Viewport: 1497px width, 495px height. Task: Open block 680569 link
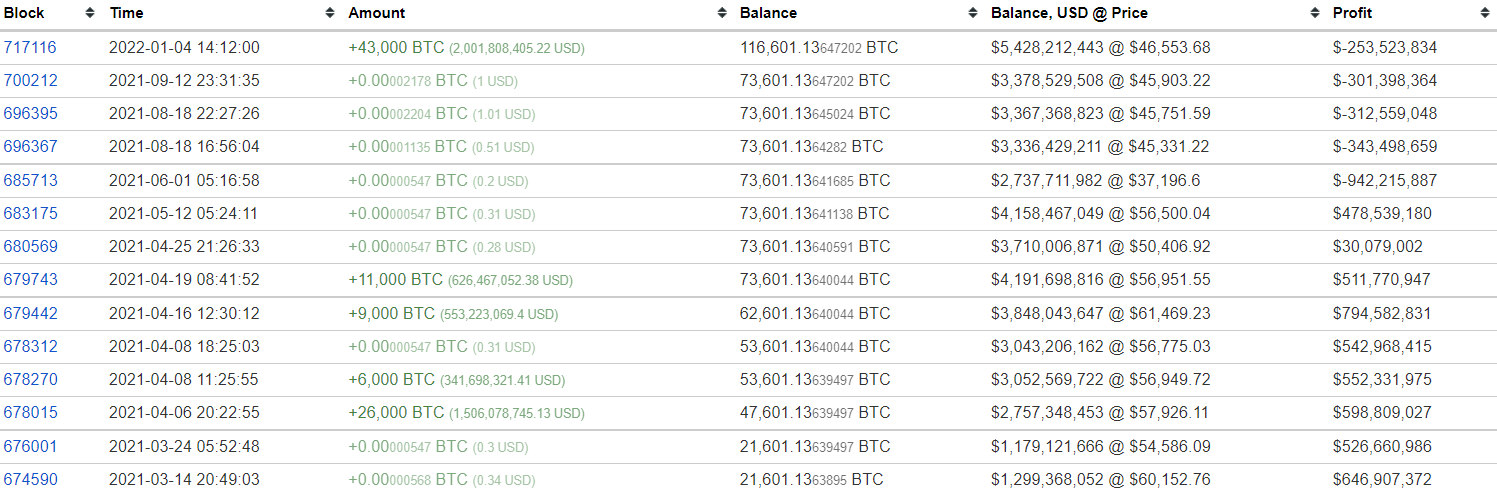point(31,246)
